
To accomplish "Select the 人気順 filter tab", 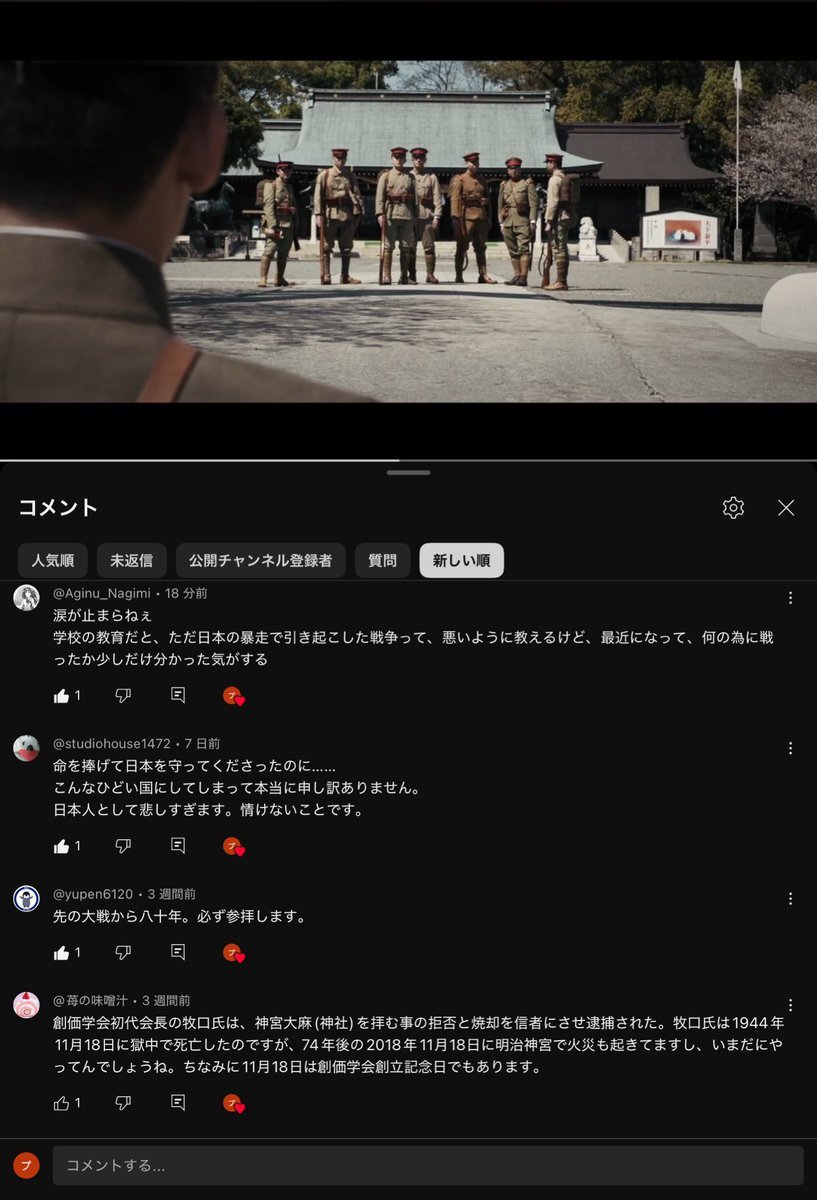I will click(x=52, y=560).
